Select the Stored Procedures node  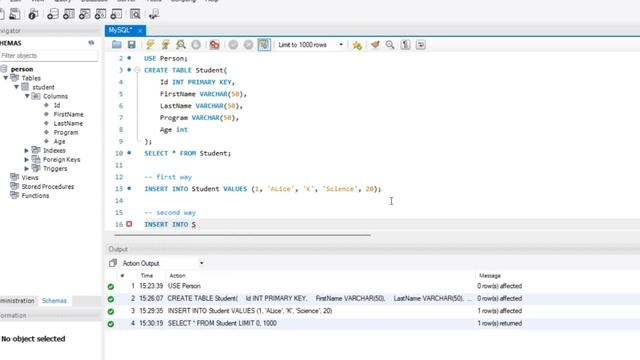pyautogui.click(x=48, y=187)
